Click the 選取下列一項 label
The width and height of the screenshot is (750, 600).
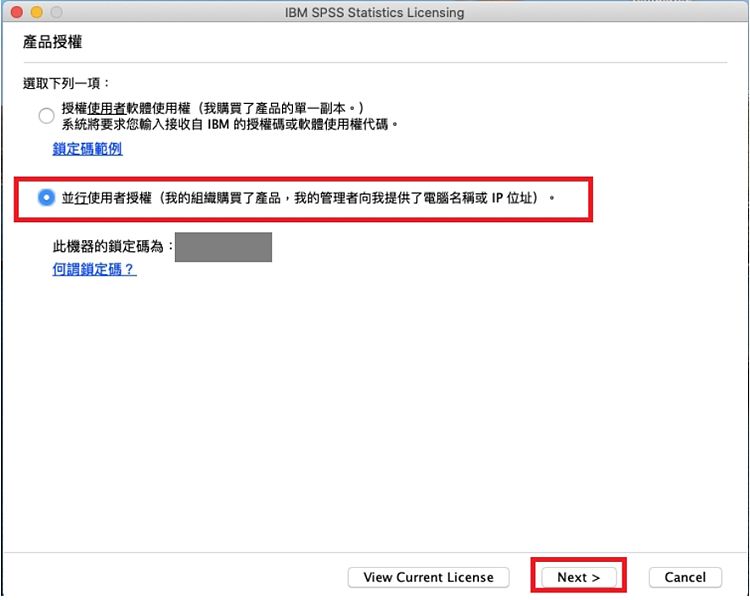66,83
